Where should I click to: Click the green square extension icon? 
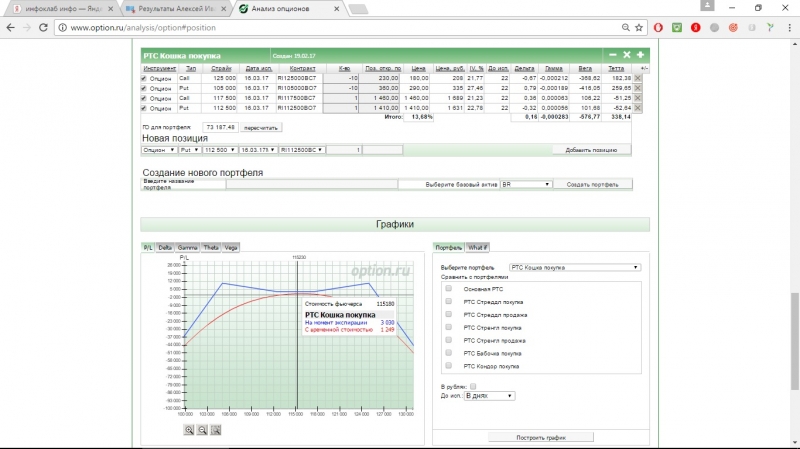[677, 28]
